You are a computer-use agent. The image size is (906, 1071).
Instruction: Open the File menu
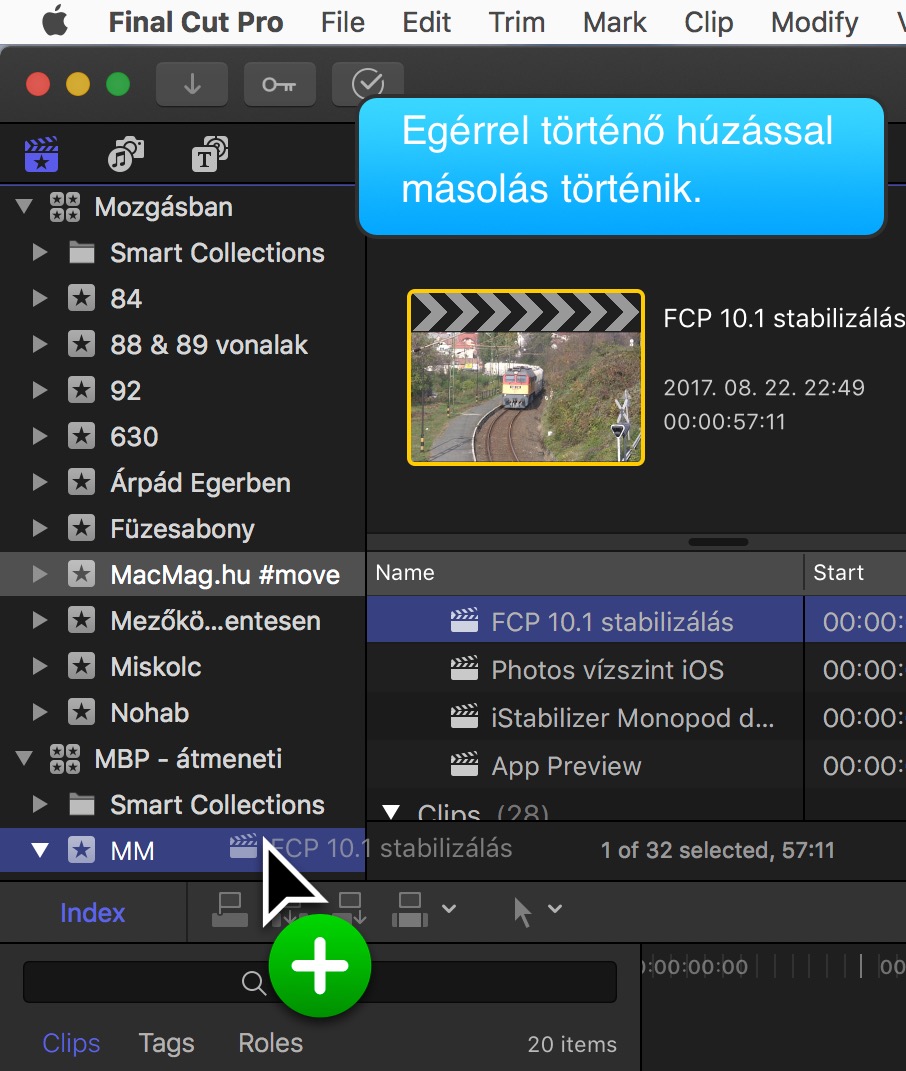point(342,23)
